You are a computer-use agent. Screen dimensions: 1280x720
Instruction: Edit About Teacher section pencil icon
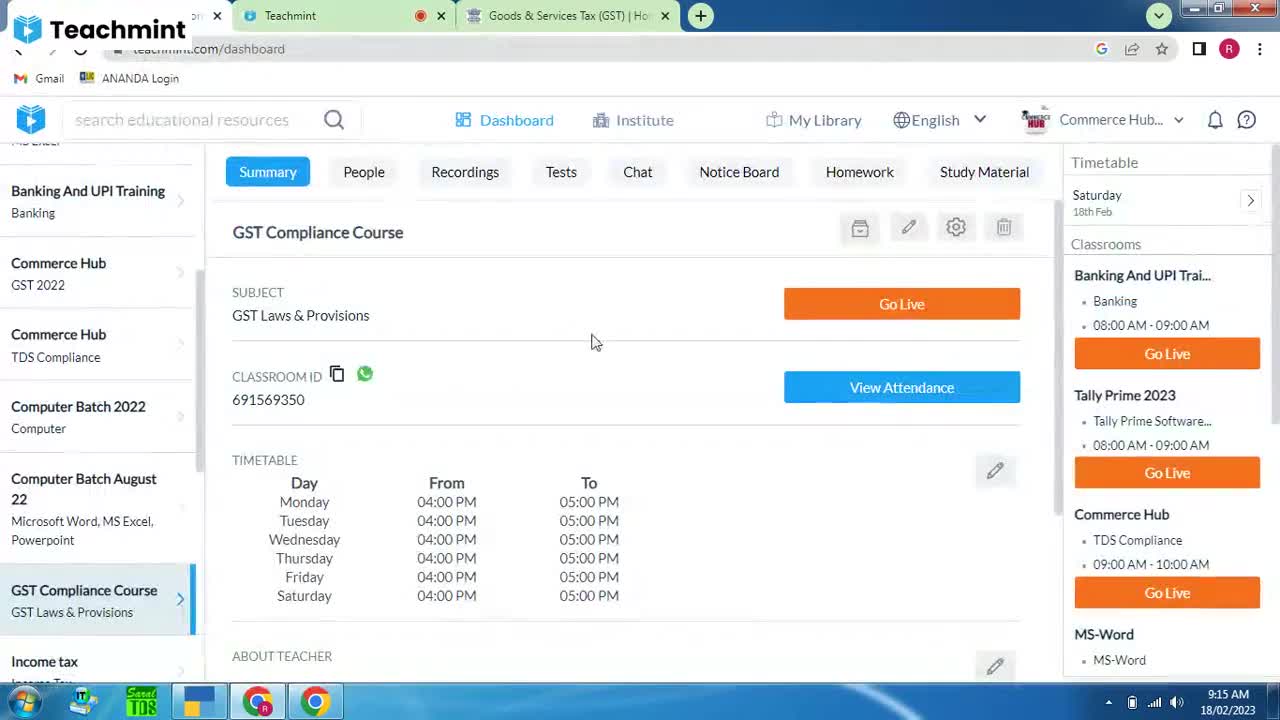(995, 666)
